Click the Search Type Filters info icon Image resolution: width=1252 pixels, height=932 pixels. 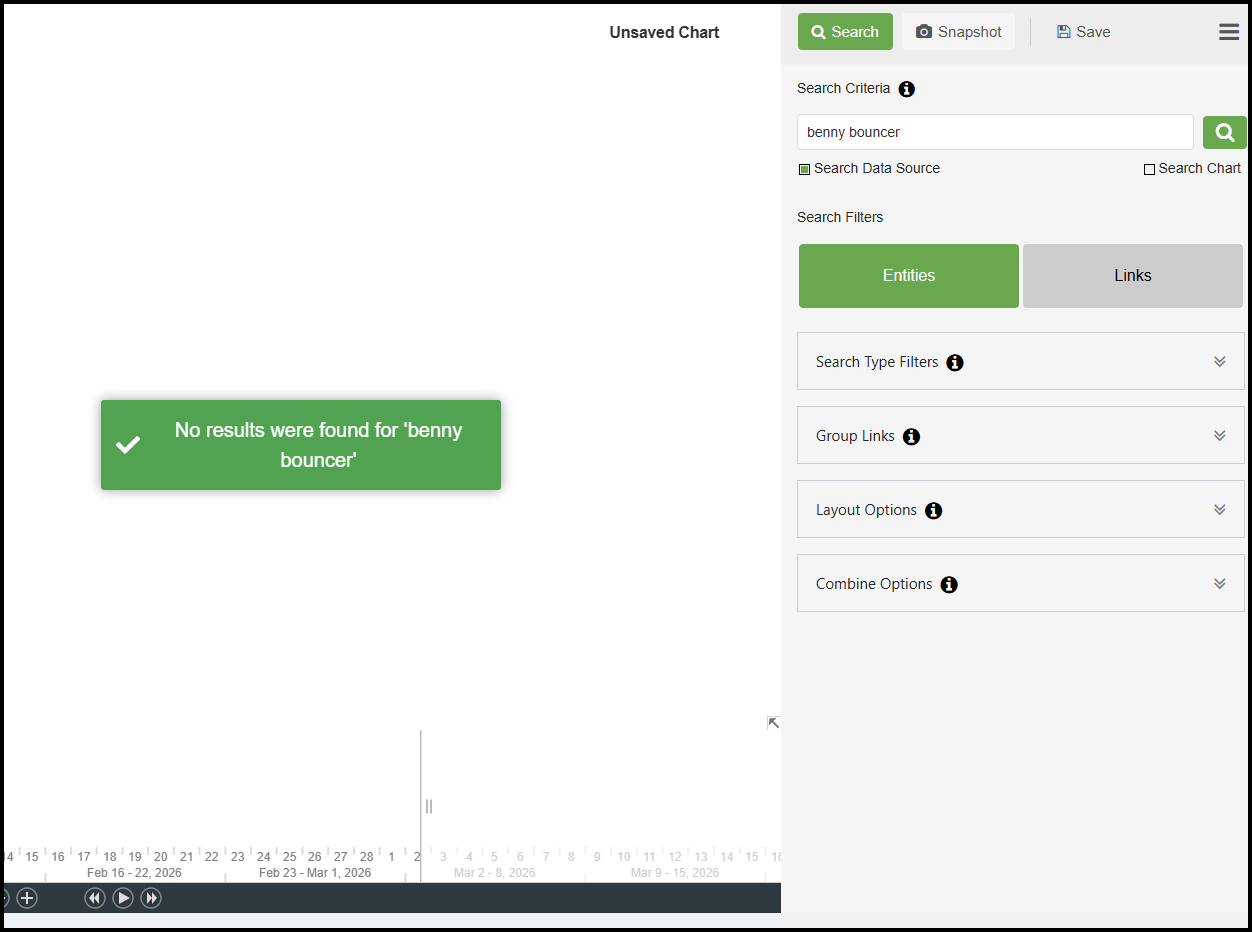[955, 363]
